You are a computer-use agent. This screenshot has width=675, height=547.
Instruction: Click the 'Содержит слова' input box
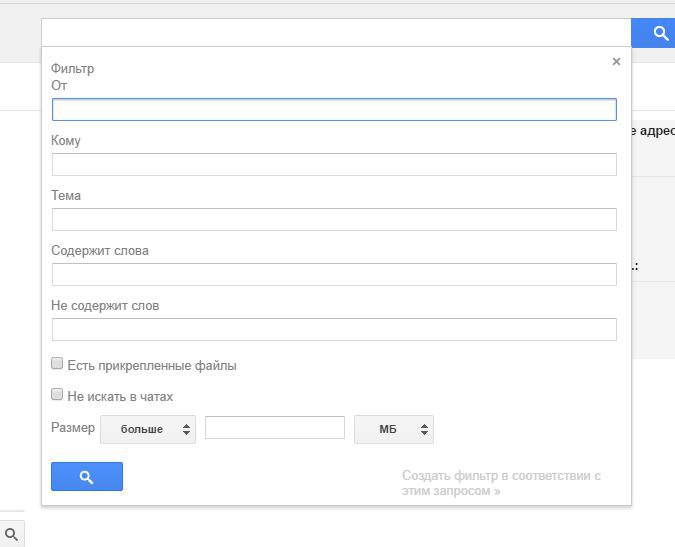pyautogui.click(x=334, y=275)
